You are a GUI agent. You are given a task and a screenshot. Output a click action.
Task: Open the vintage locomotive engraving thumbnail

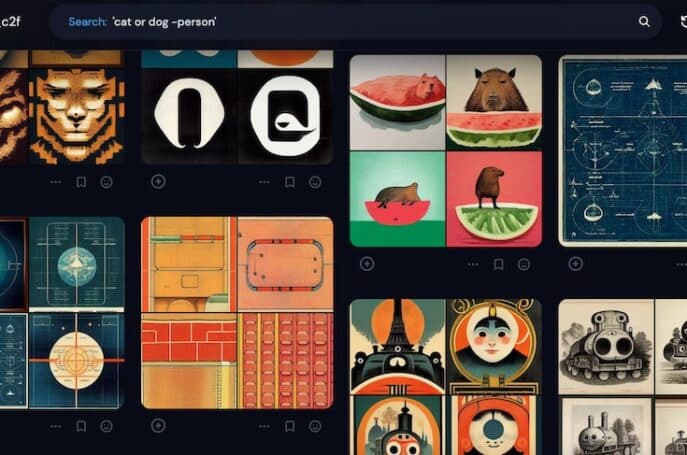(x=606, y=347)
